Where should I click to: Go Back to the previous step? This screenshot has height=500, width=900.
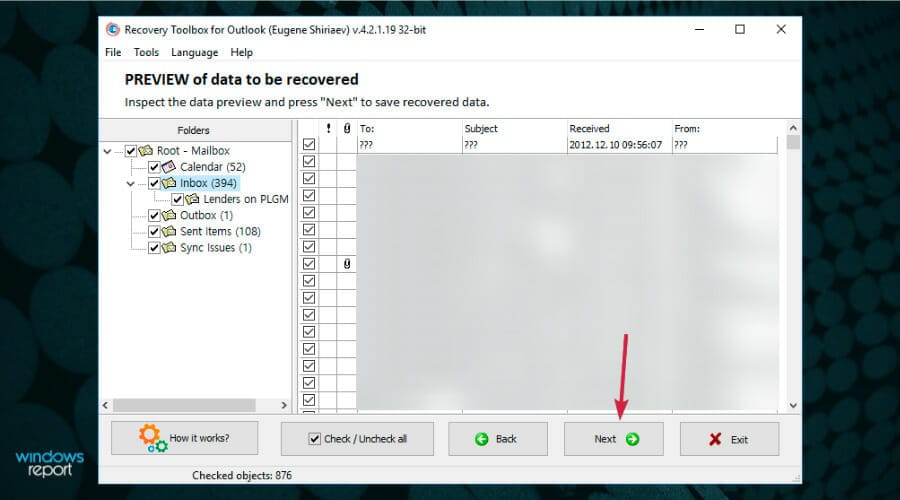point(498,439)
